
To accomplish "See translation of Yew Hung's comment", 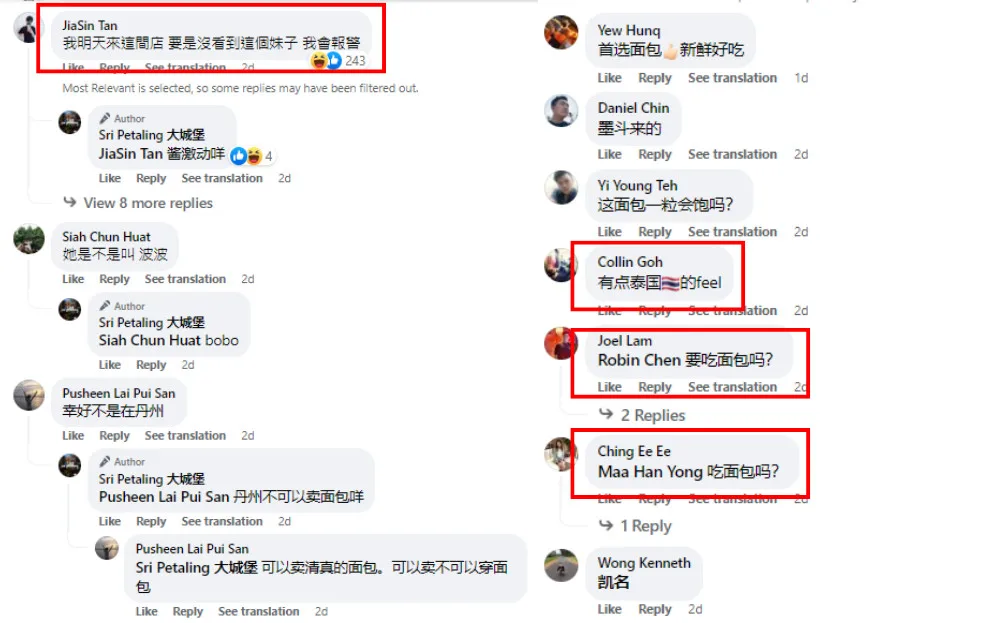I will click(x=732, y=78).
